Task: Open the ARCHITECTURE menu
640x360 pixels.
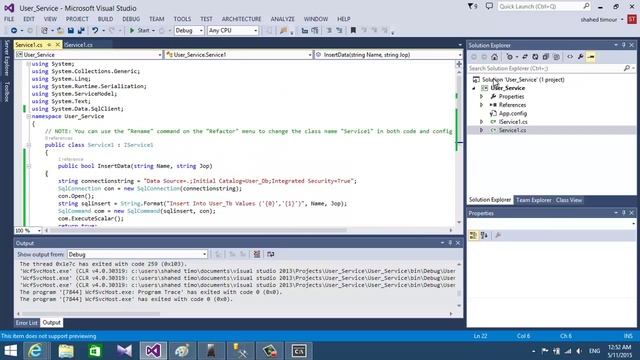Action: [242, 19]
